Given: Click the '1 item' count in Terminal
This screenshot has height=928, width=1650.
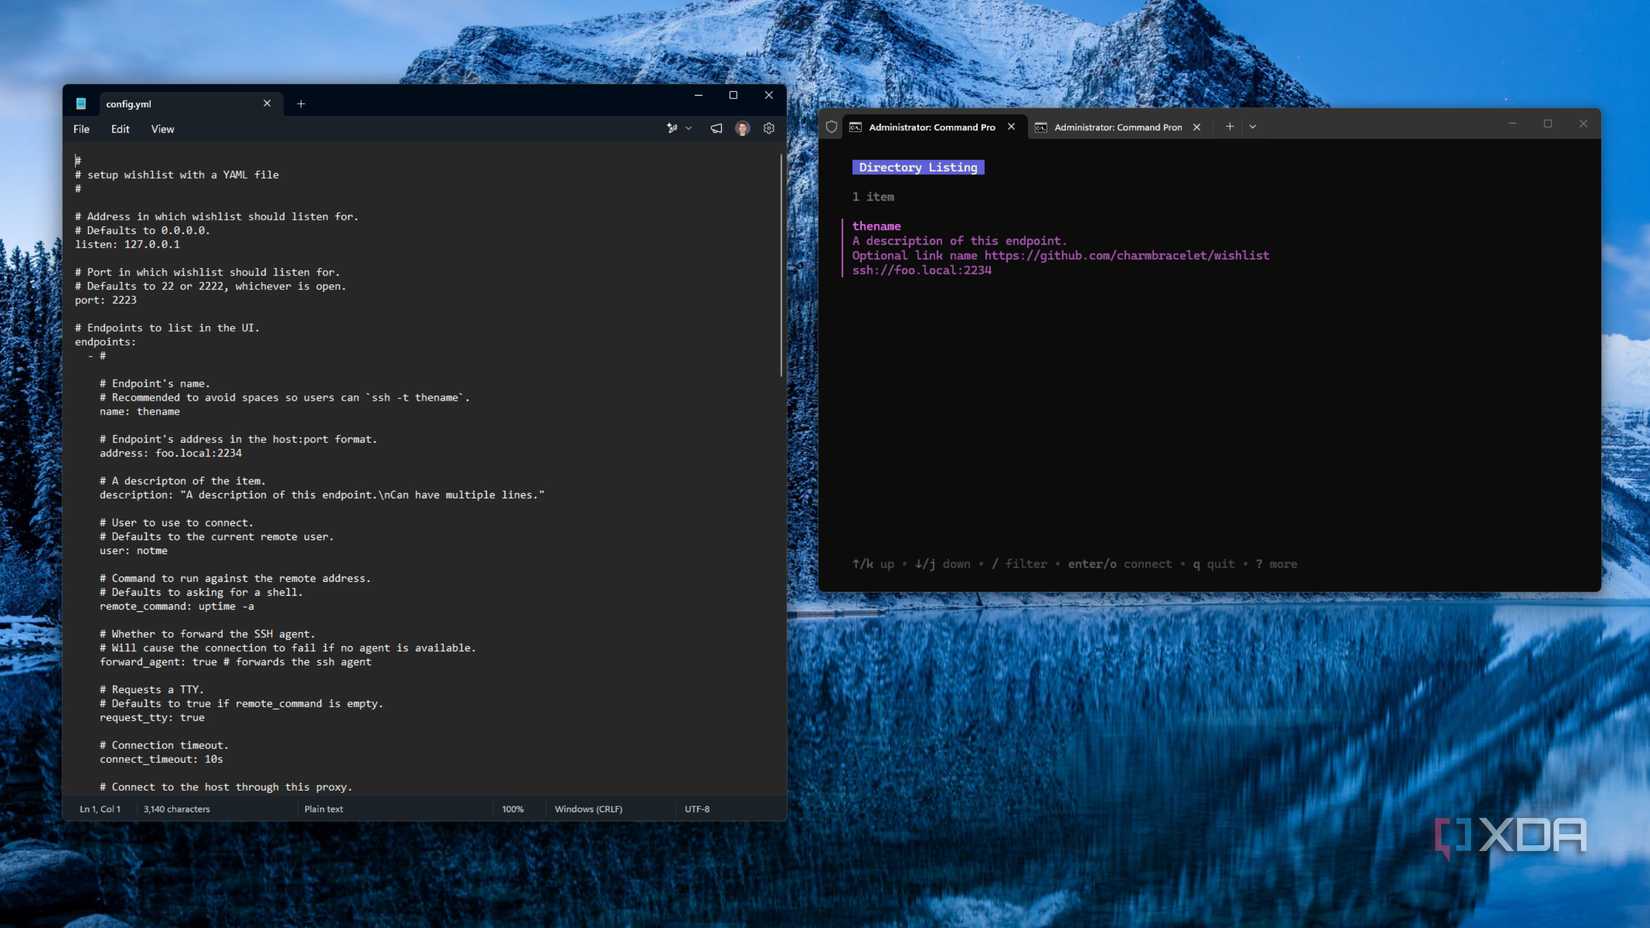Looking at the screenshot, I should click(x=873, y=197).
